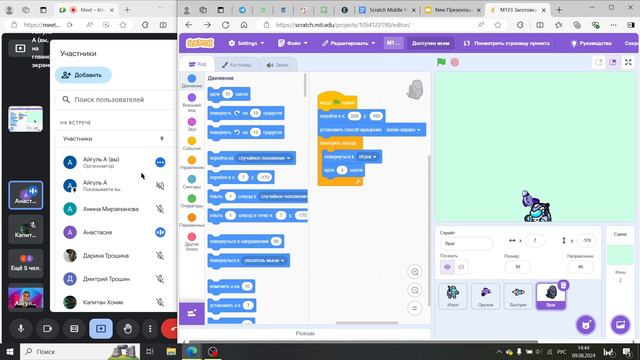Viewport: 640px width, 360px height.
Task: Open Руководства tutorials menu
Action: pyautogui.click(x=591, y=43)
